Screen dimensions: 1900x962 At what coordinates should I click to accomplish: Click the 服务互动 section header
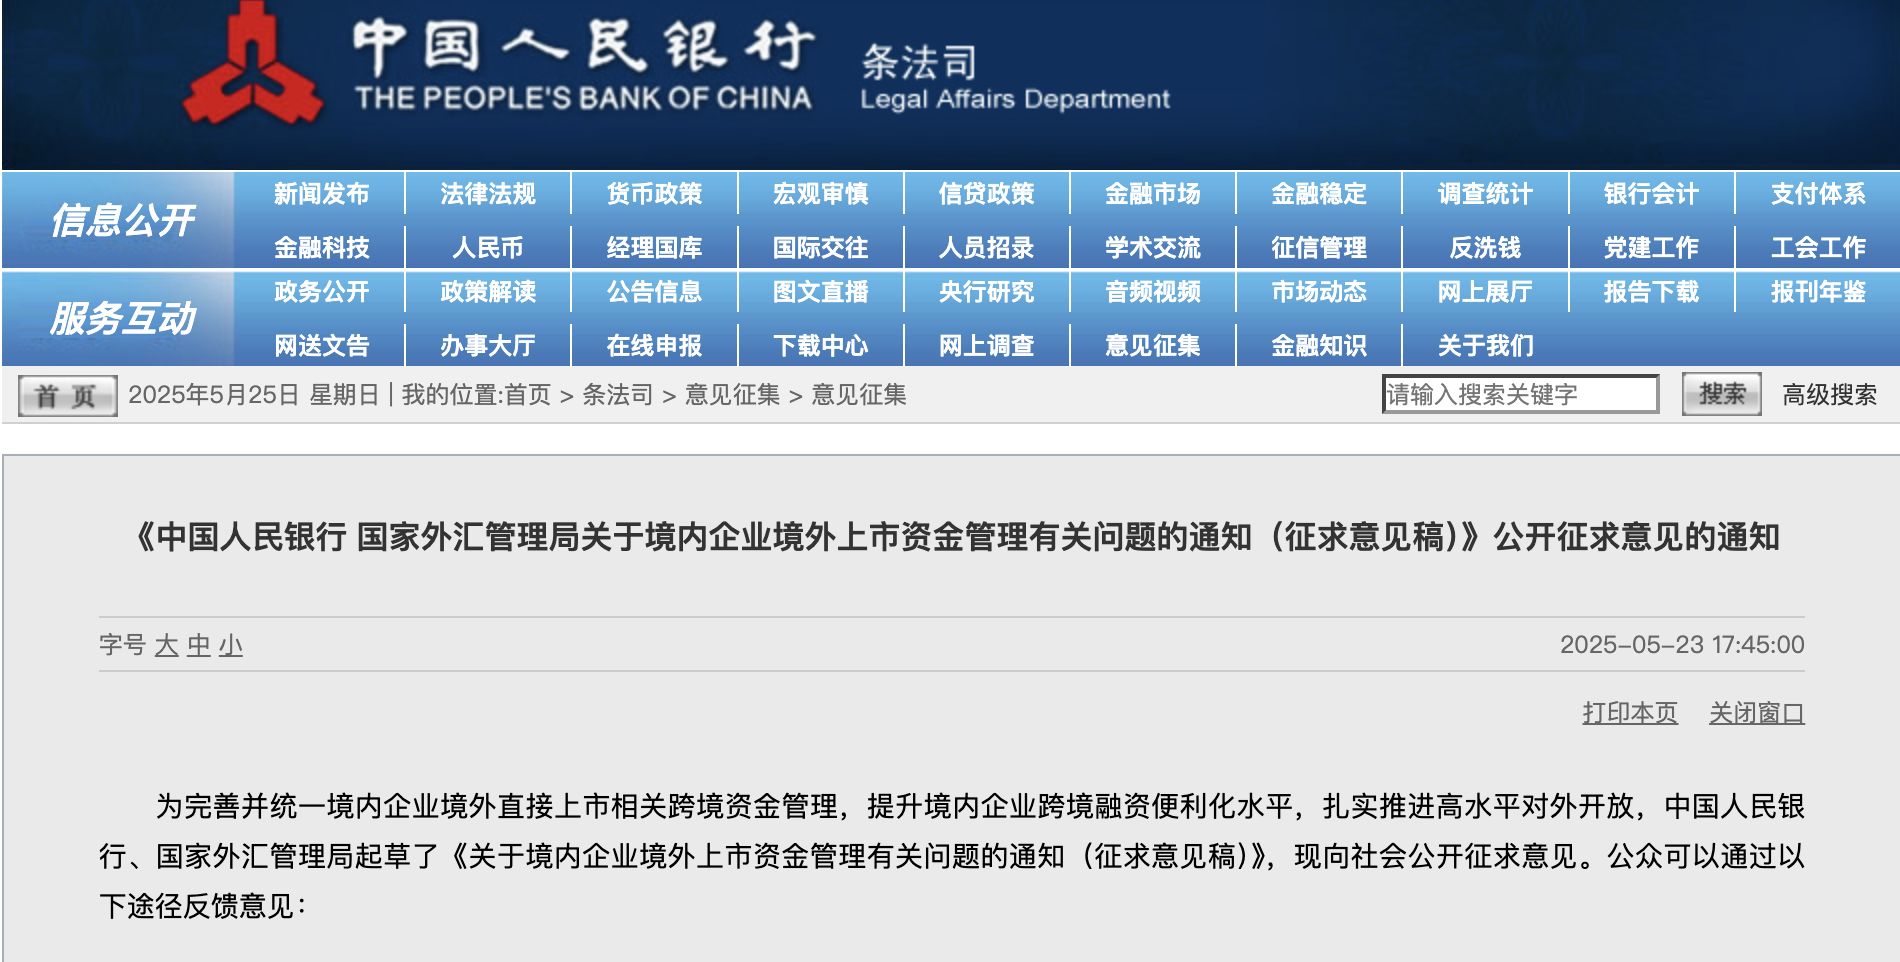(x=122, y=318)
